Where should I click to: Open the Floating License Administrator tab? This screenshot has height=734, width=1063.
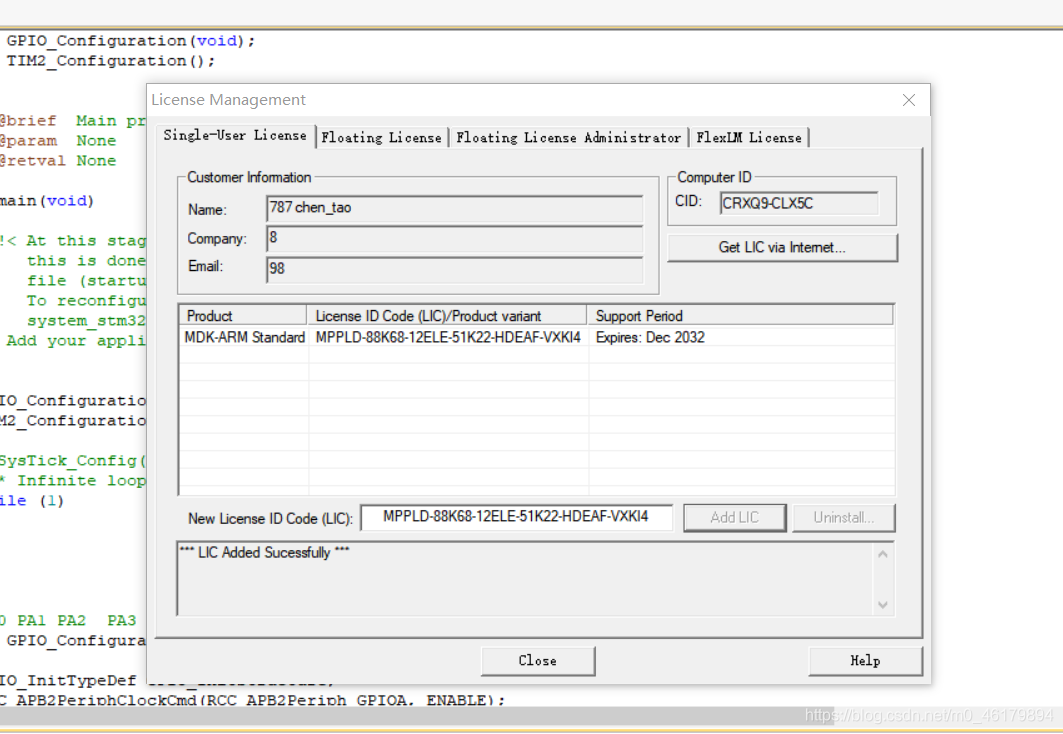point(568,138)
